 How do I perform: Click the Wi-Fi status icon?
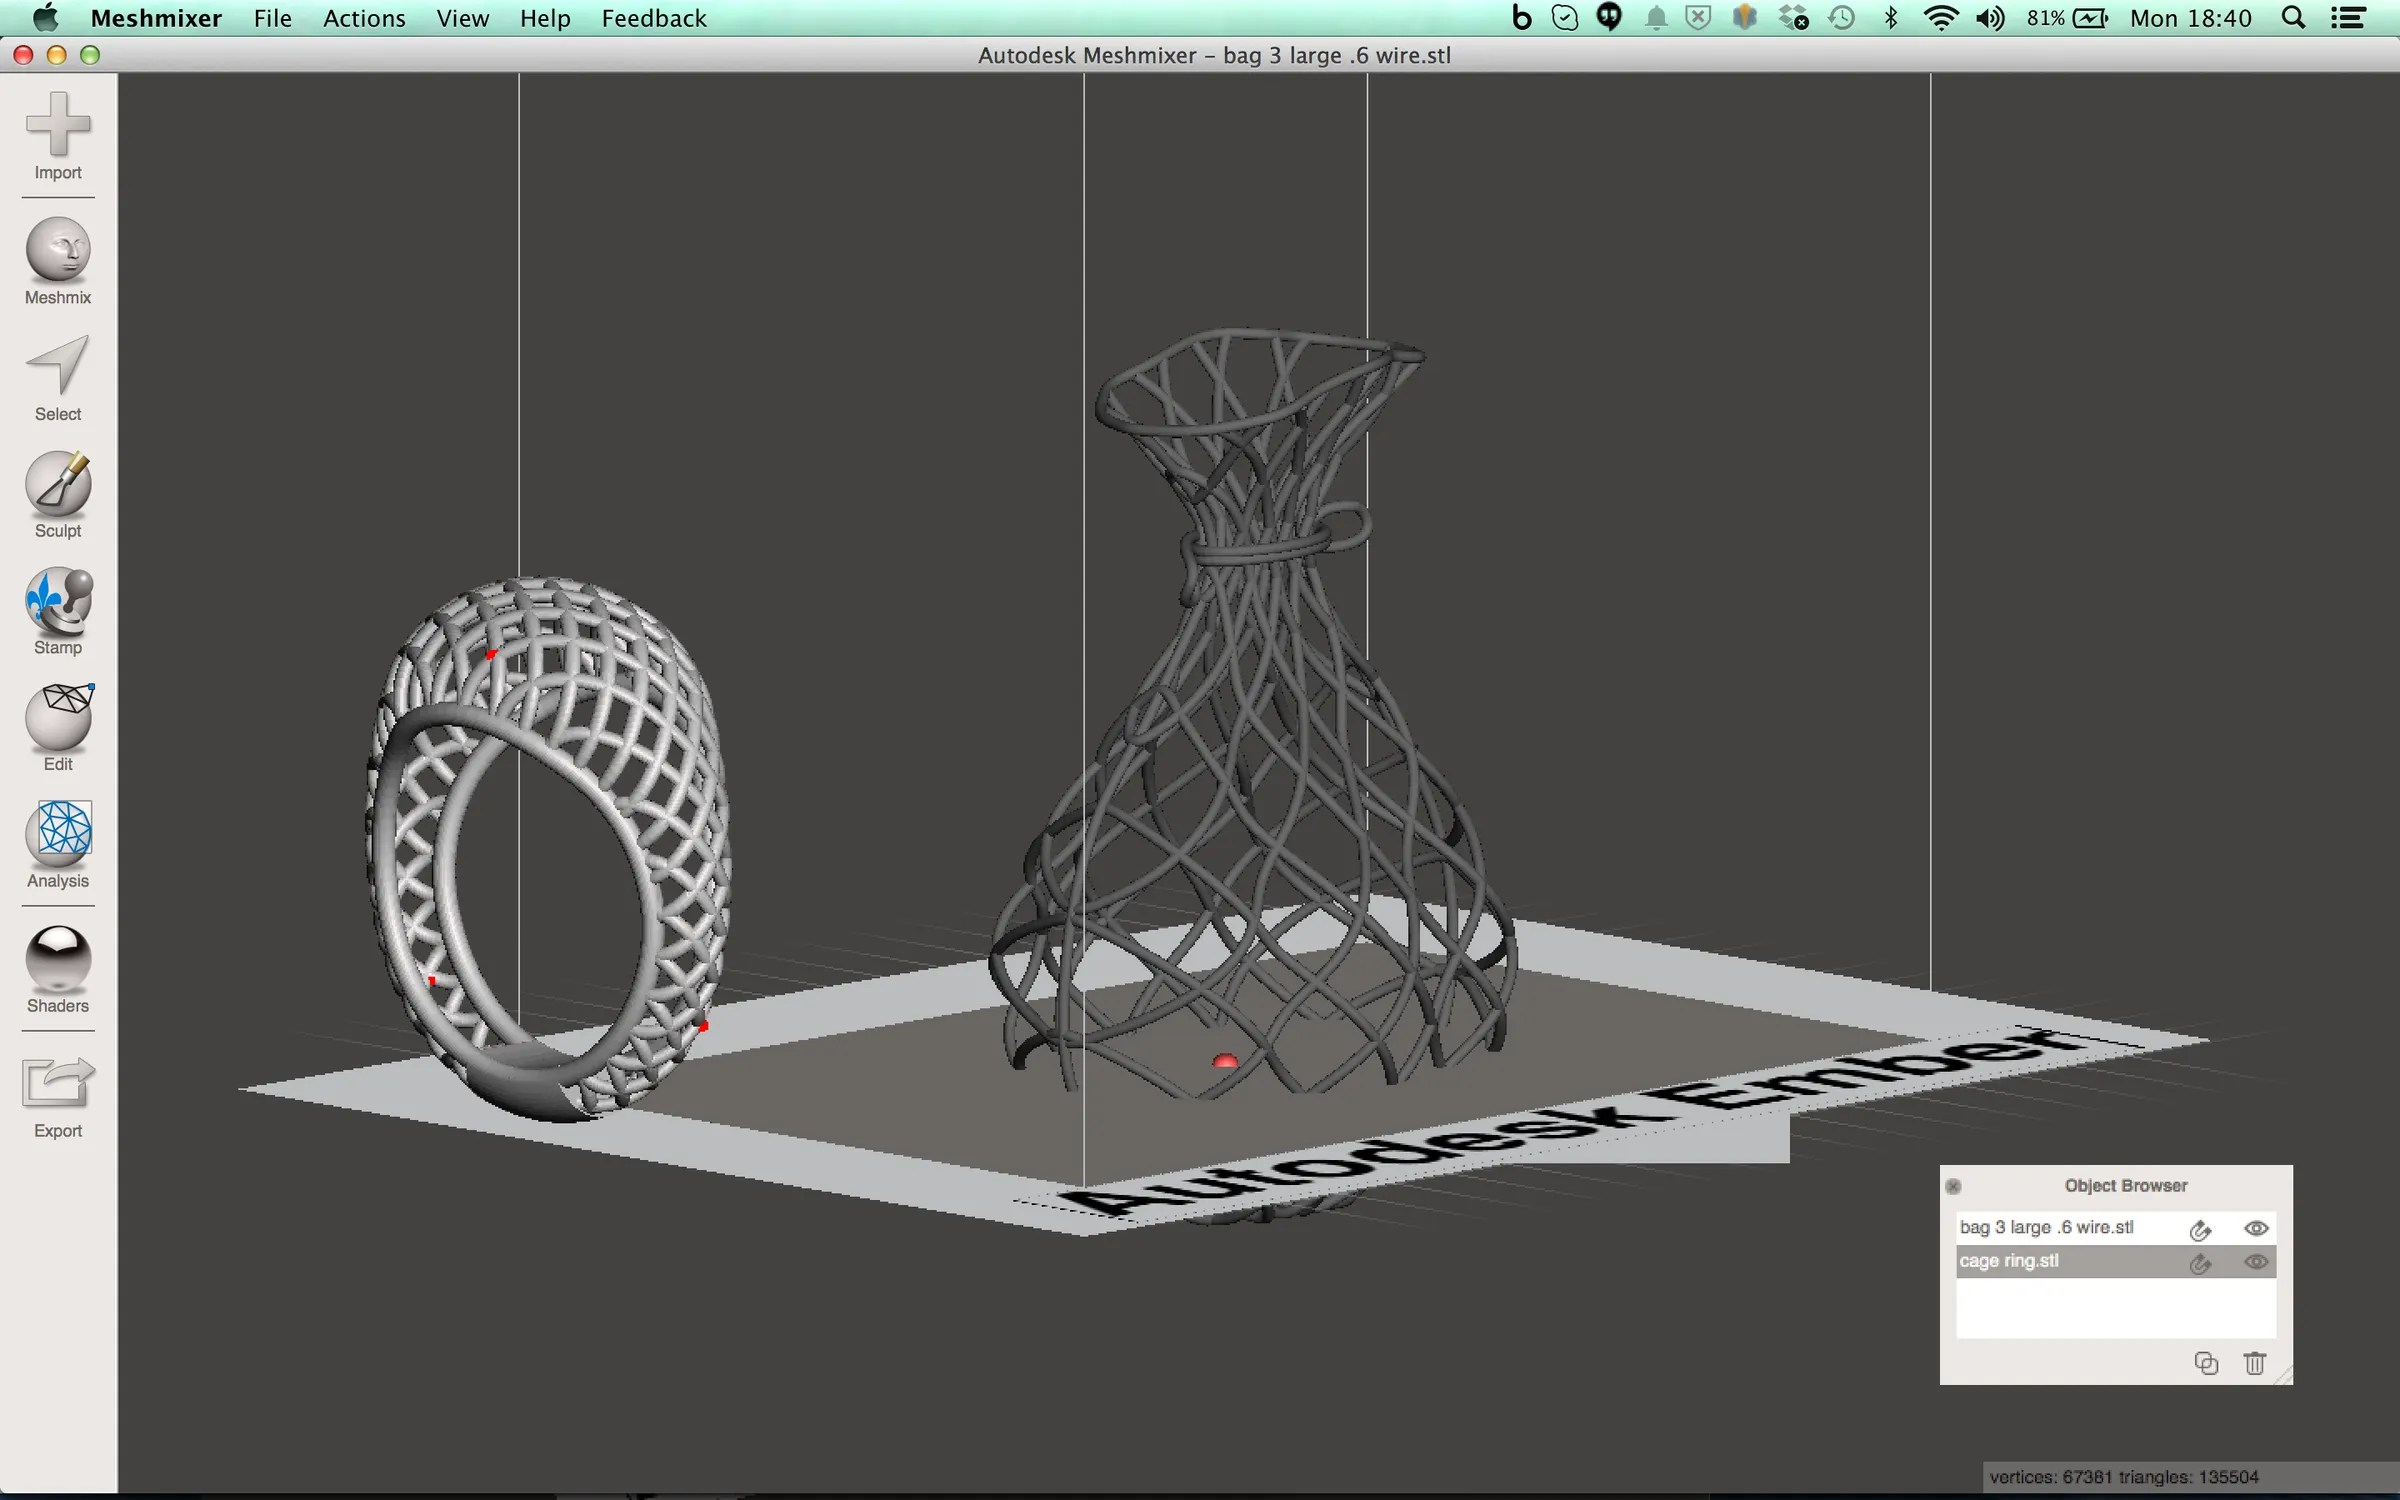click(1941, 18)
